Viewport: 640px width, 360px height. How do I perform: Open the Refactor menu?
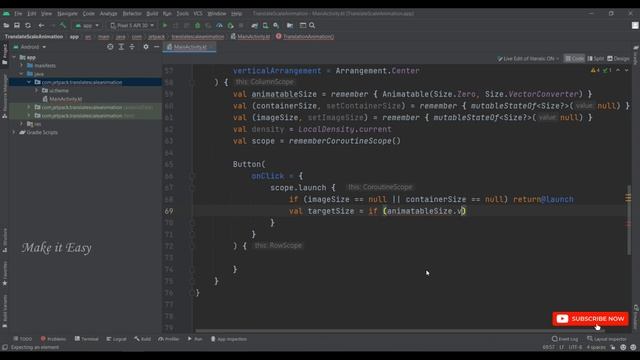pyautogui.click(x=132, y=13)
